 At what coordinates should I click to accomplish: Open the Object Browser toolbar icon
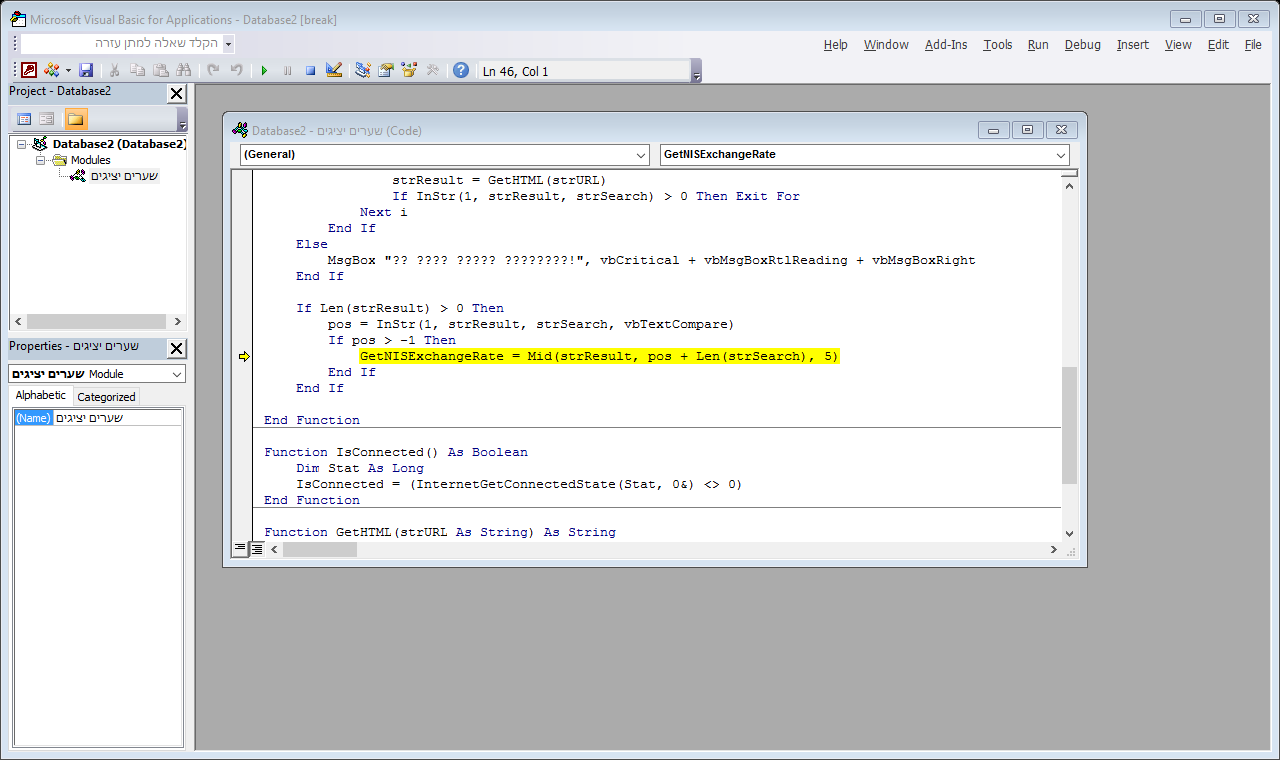click(x=409, y=70)
